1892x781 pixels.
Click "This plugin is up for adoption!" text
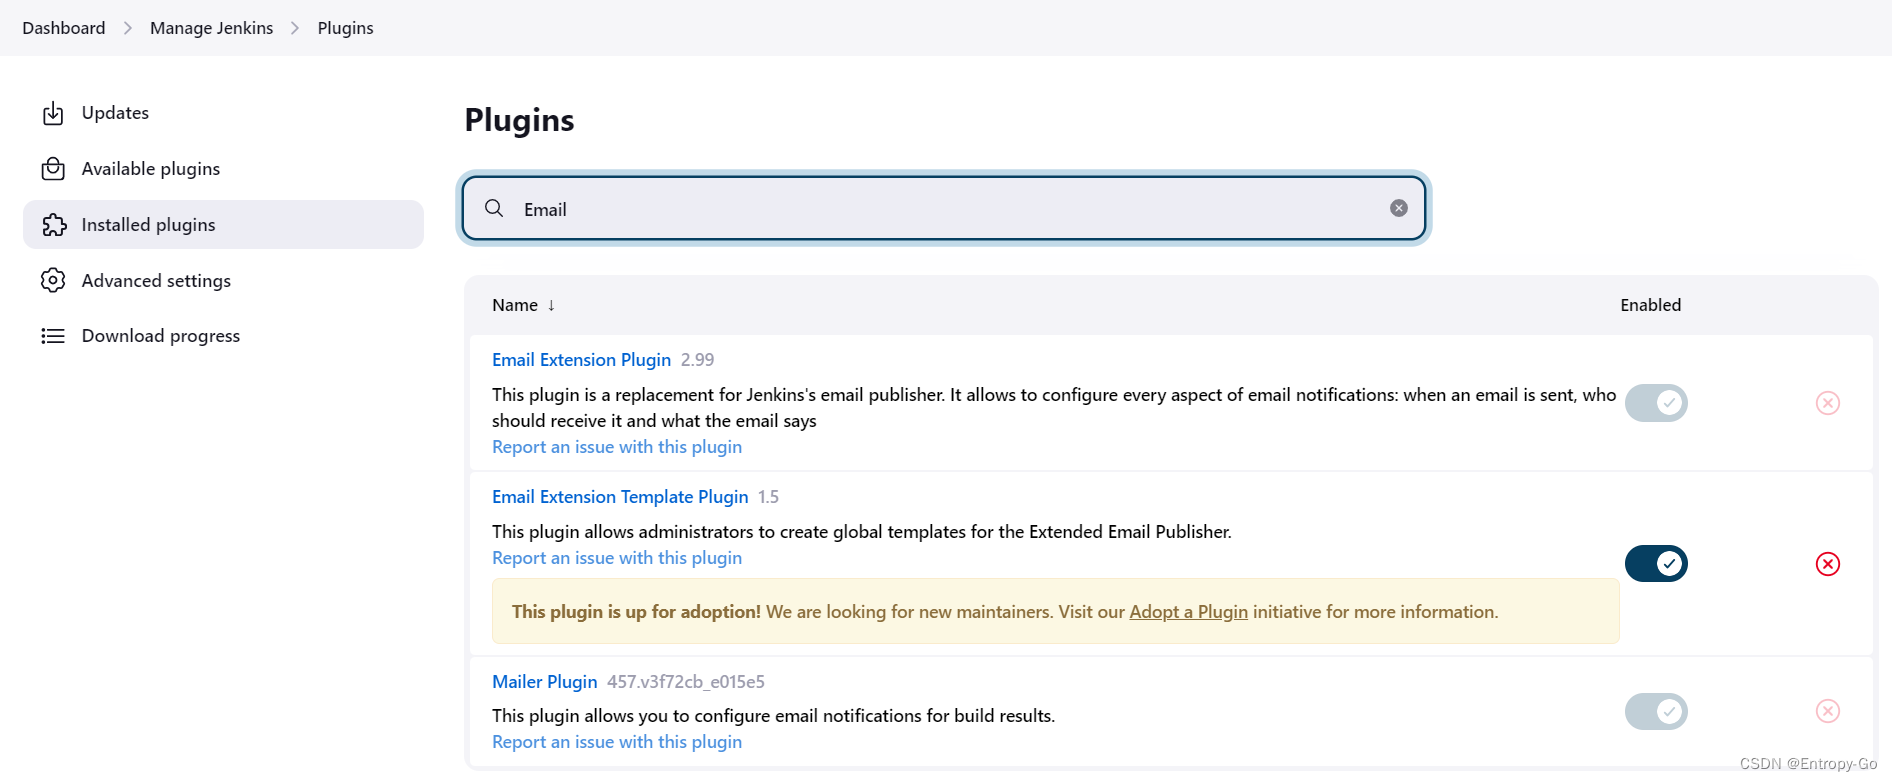pos(636,612)
